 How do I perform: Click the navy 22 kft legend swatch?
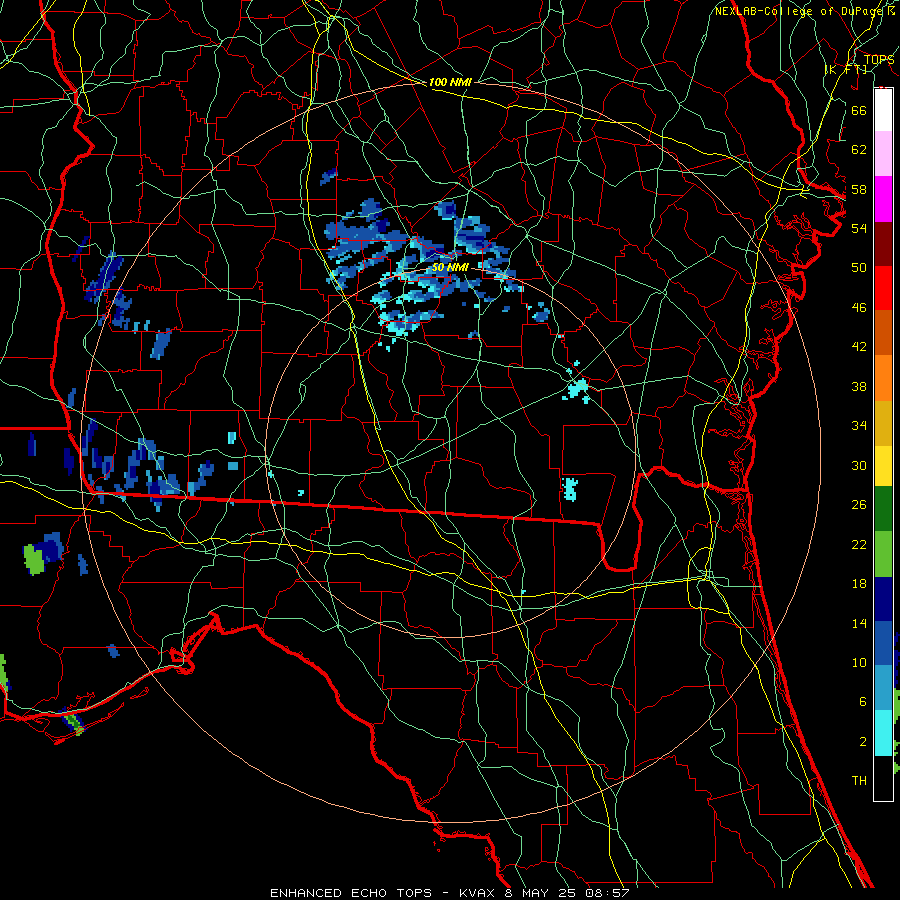click(x=883, y=599)
